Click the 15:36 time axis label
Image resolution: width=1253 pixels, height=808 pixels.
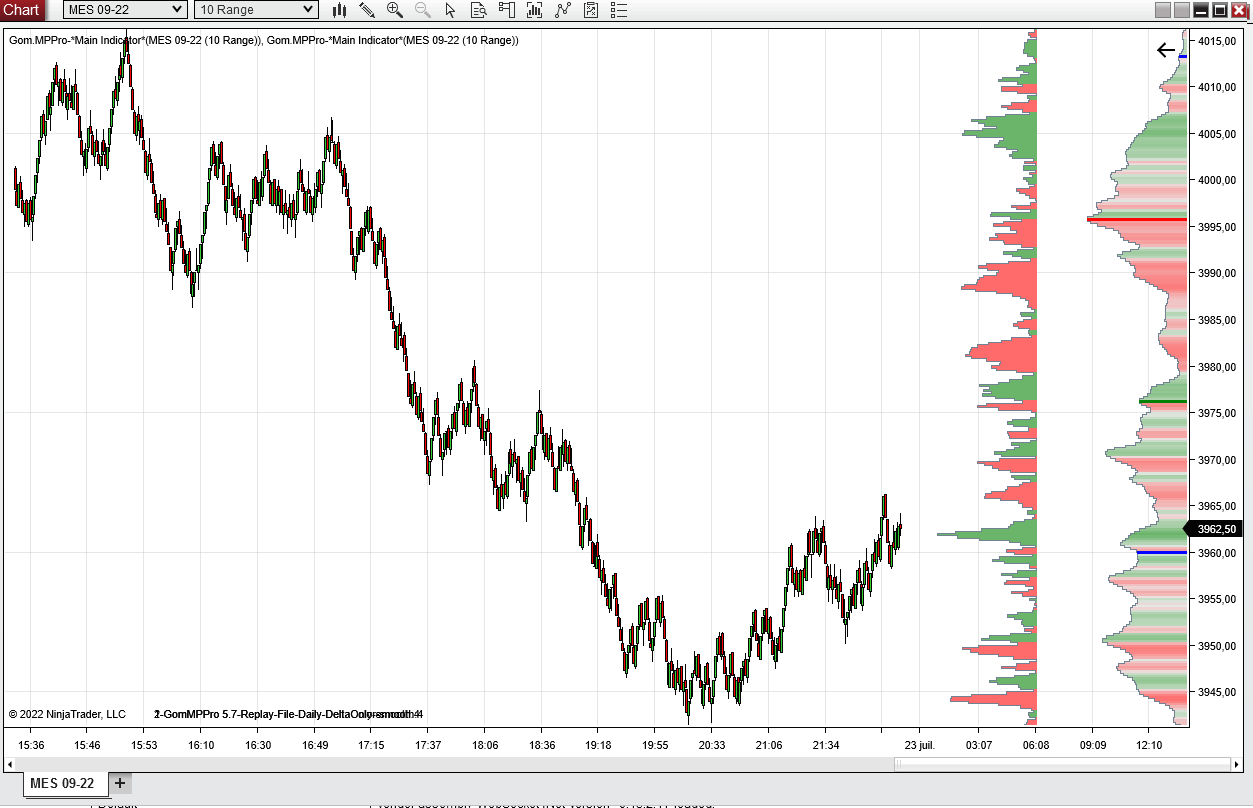pos(31,745)
